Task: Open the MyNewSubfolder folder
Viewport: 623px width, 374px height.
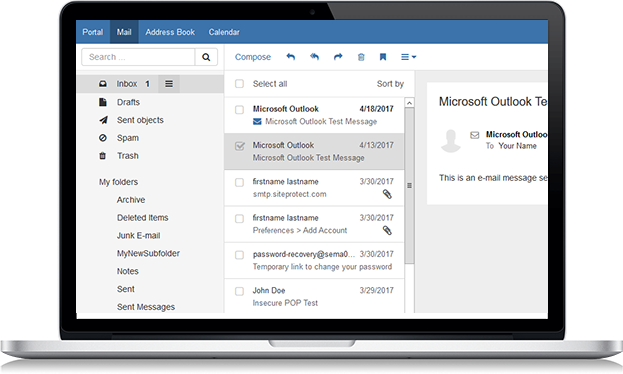Action: pos(148,254)
